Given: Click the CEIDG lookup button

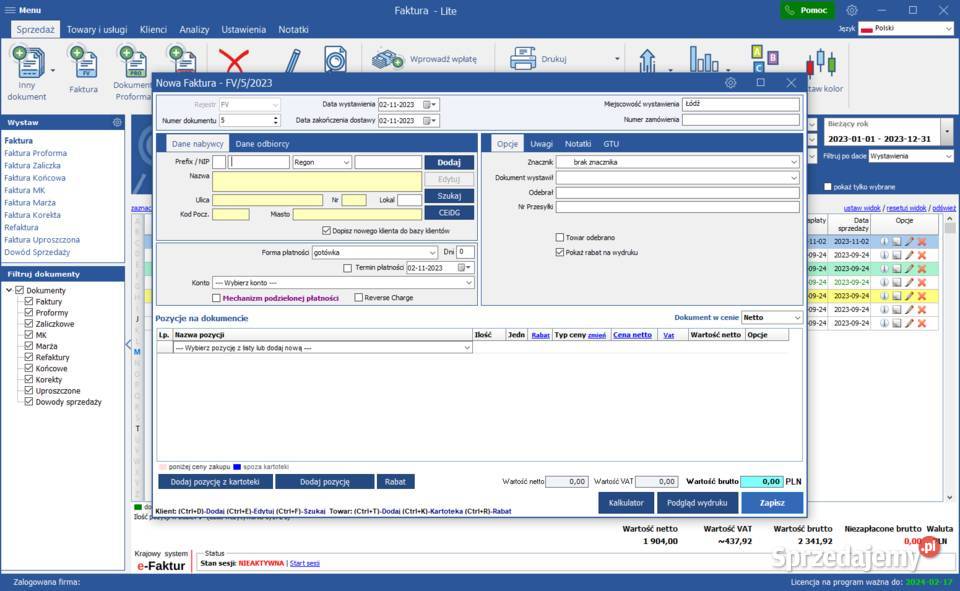Looking at the screenshot, I should coord(449,213).
